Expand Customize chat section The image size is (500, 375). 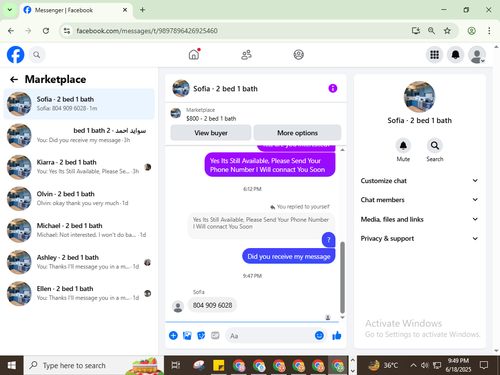(419, 181)
